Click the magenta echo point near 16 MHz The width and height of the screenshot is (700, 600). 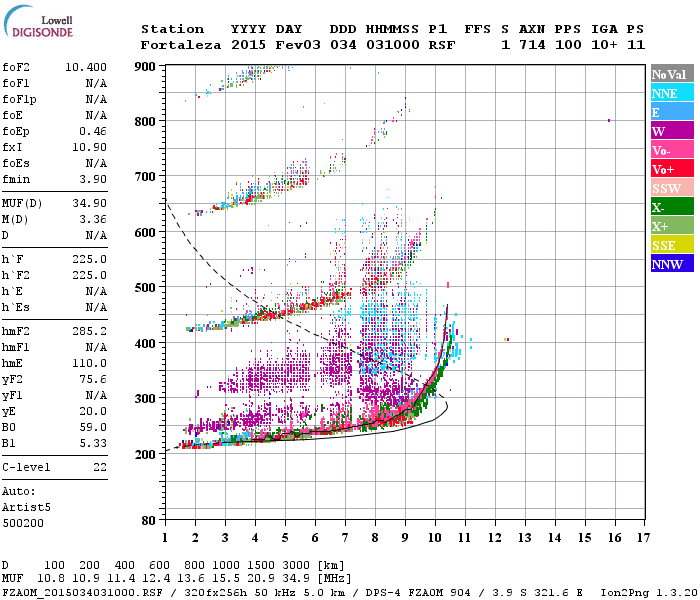point(609,120)
